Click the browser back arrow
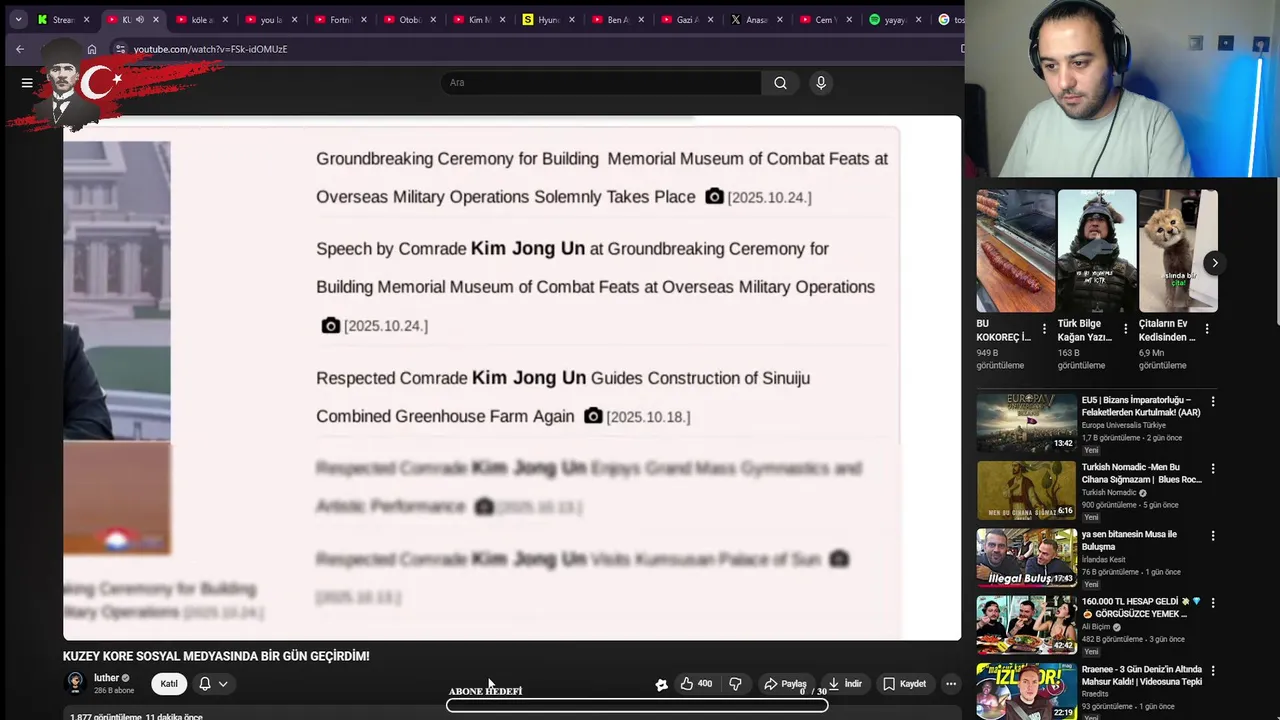1280x720 pixels. click(20, 49)
